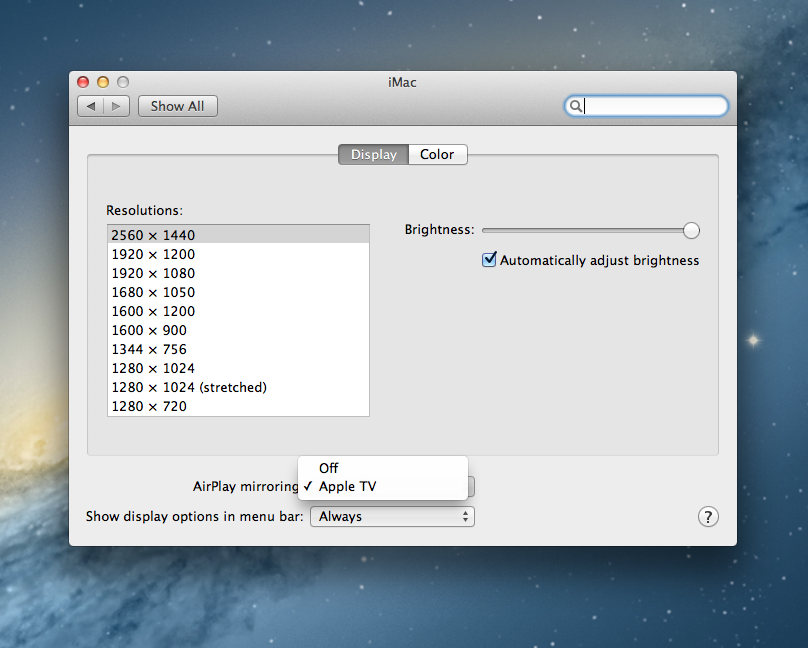Select Off in AirPlay mirroring menu
The image size is (808, 648).
click(x=329, y=468)
